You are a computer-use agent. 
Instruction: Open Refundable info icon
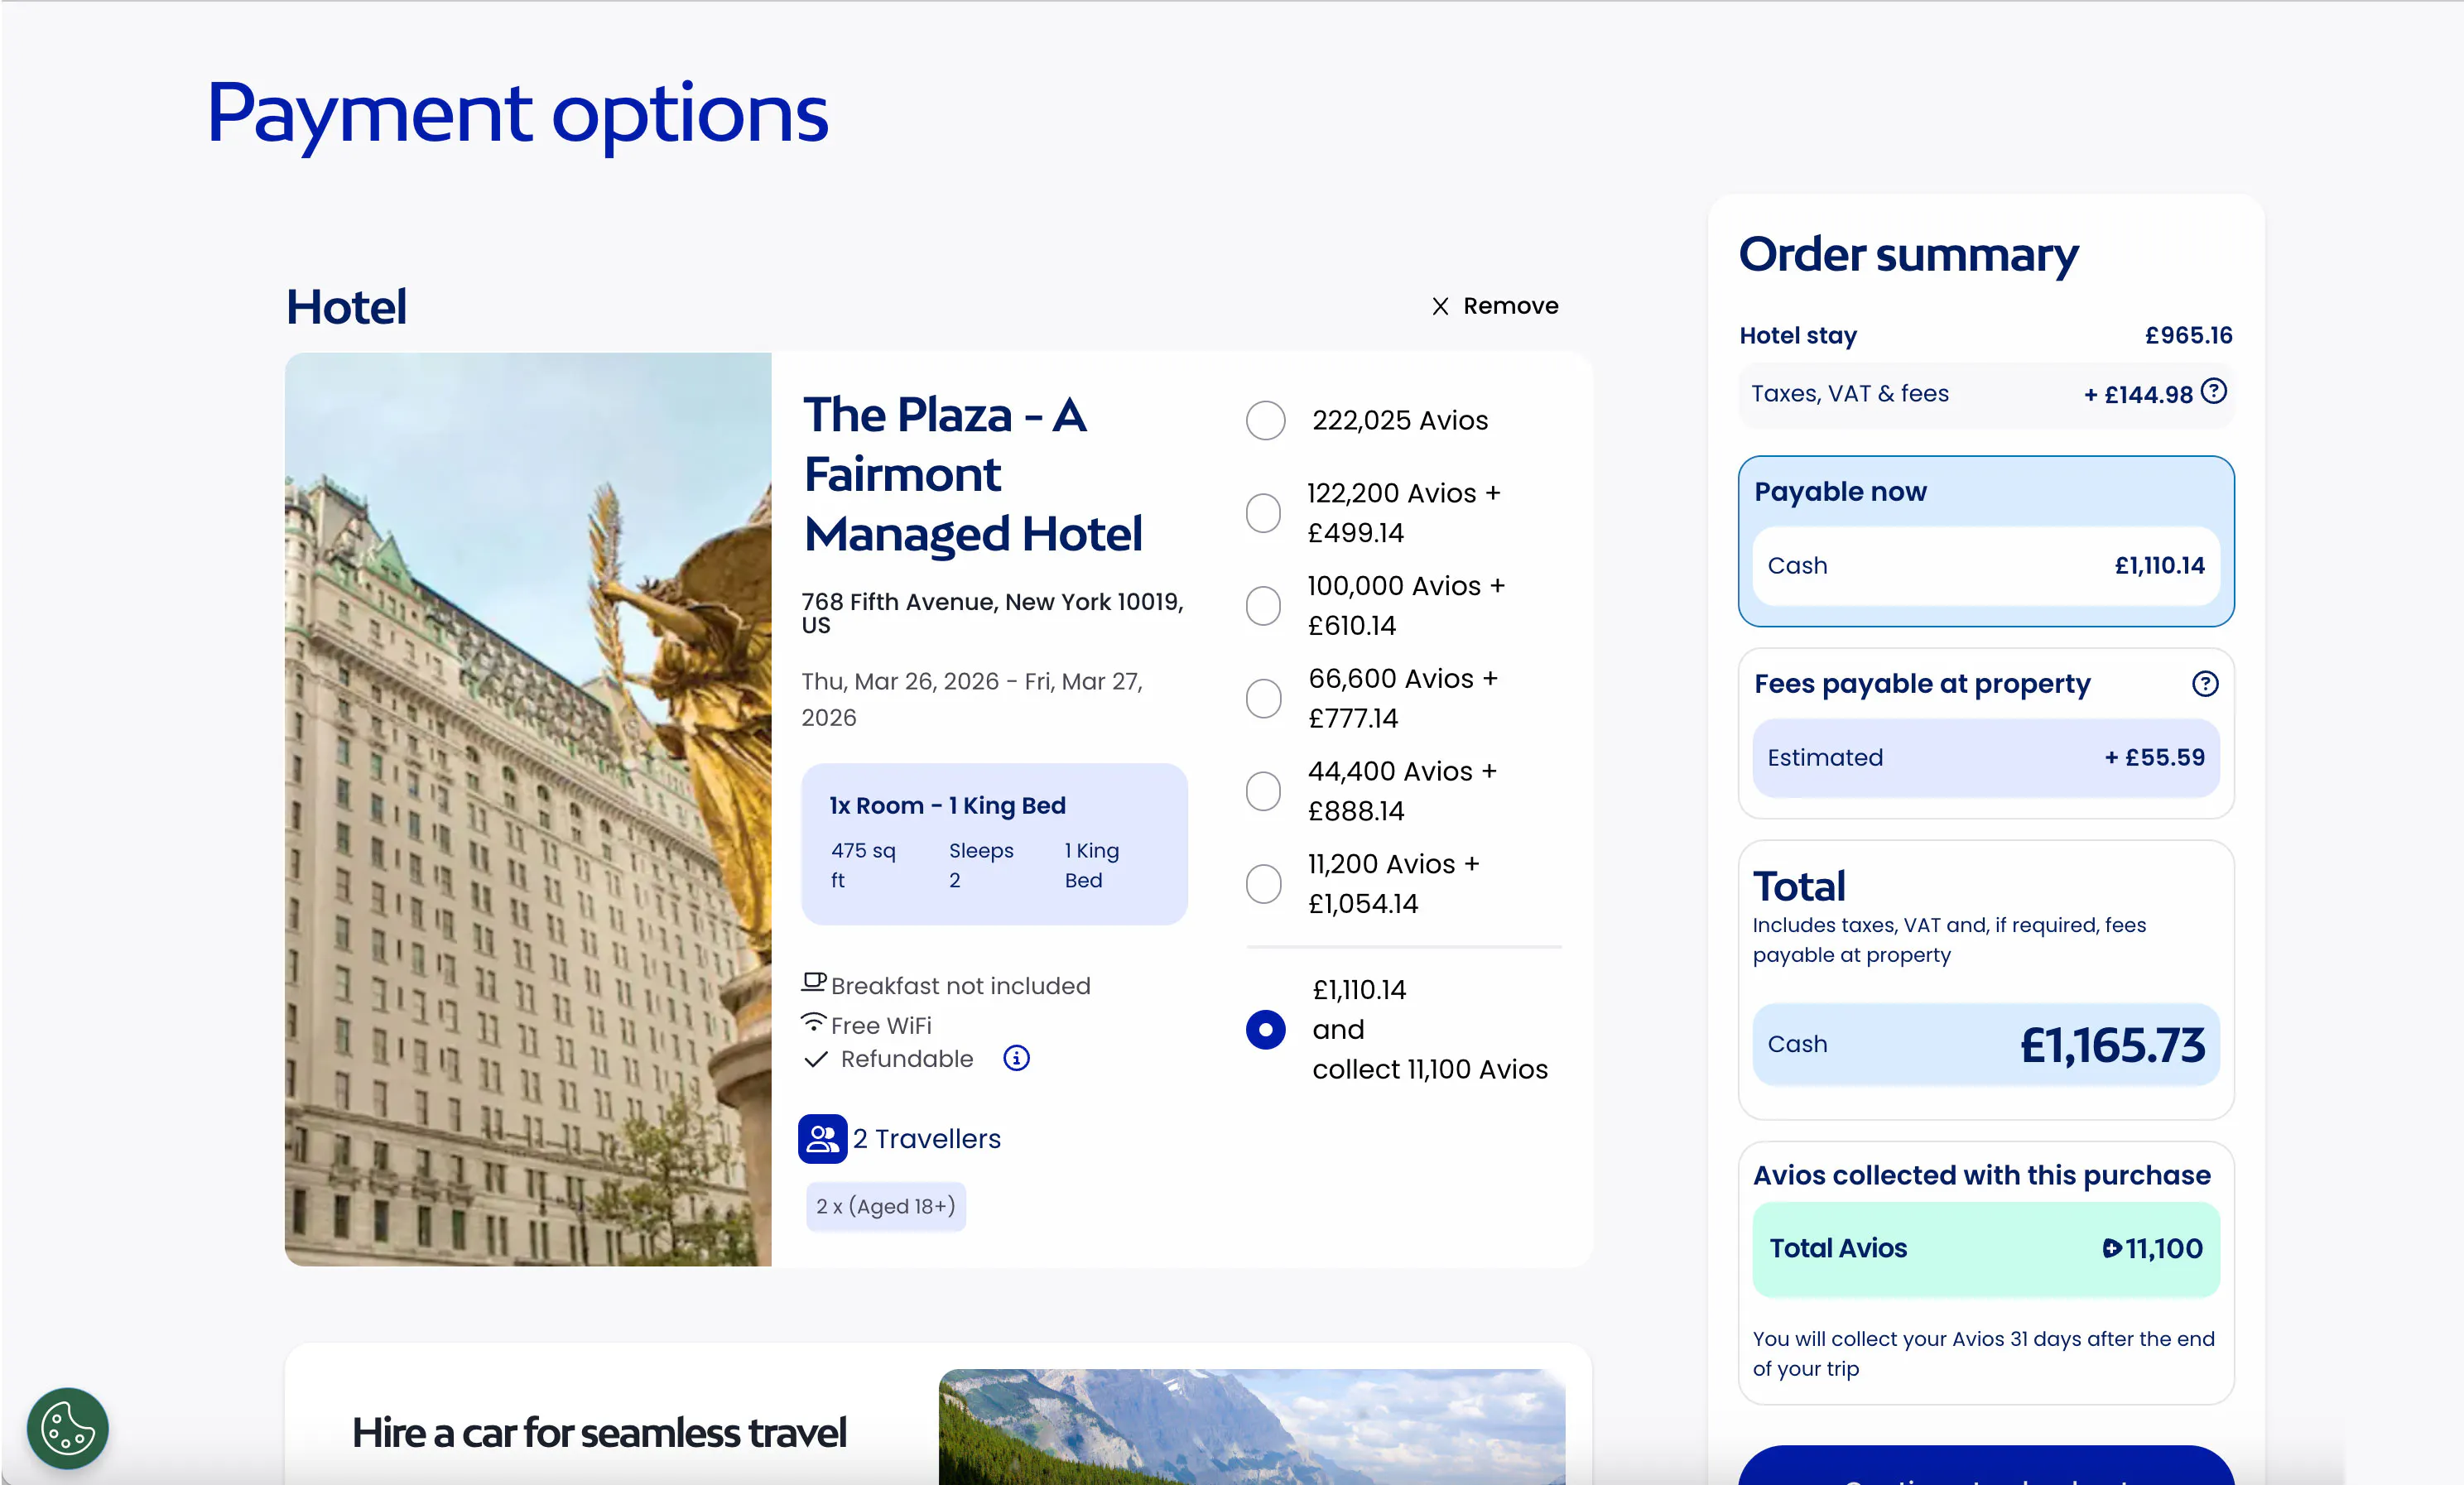coord(1016,1058)
